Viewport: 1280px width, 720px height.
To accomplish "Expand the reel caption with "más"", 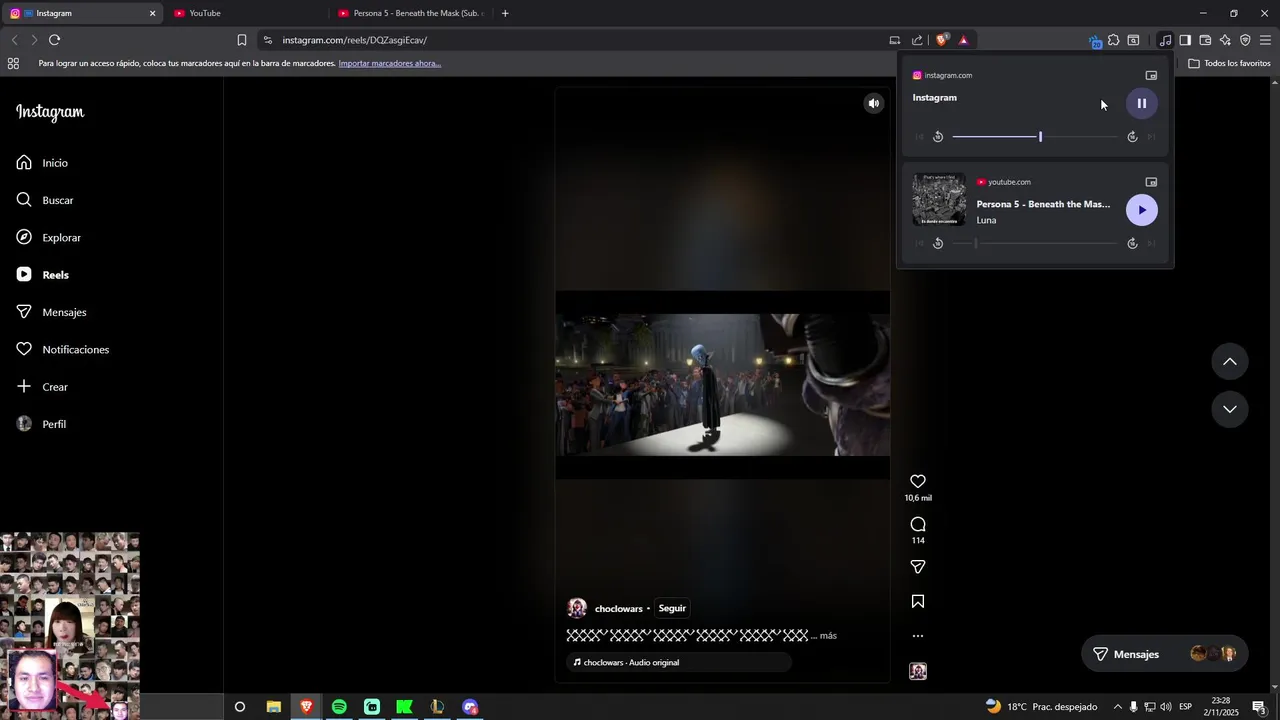I will pos(828,636).
